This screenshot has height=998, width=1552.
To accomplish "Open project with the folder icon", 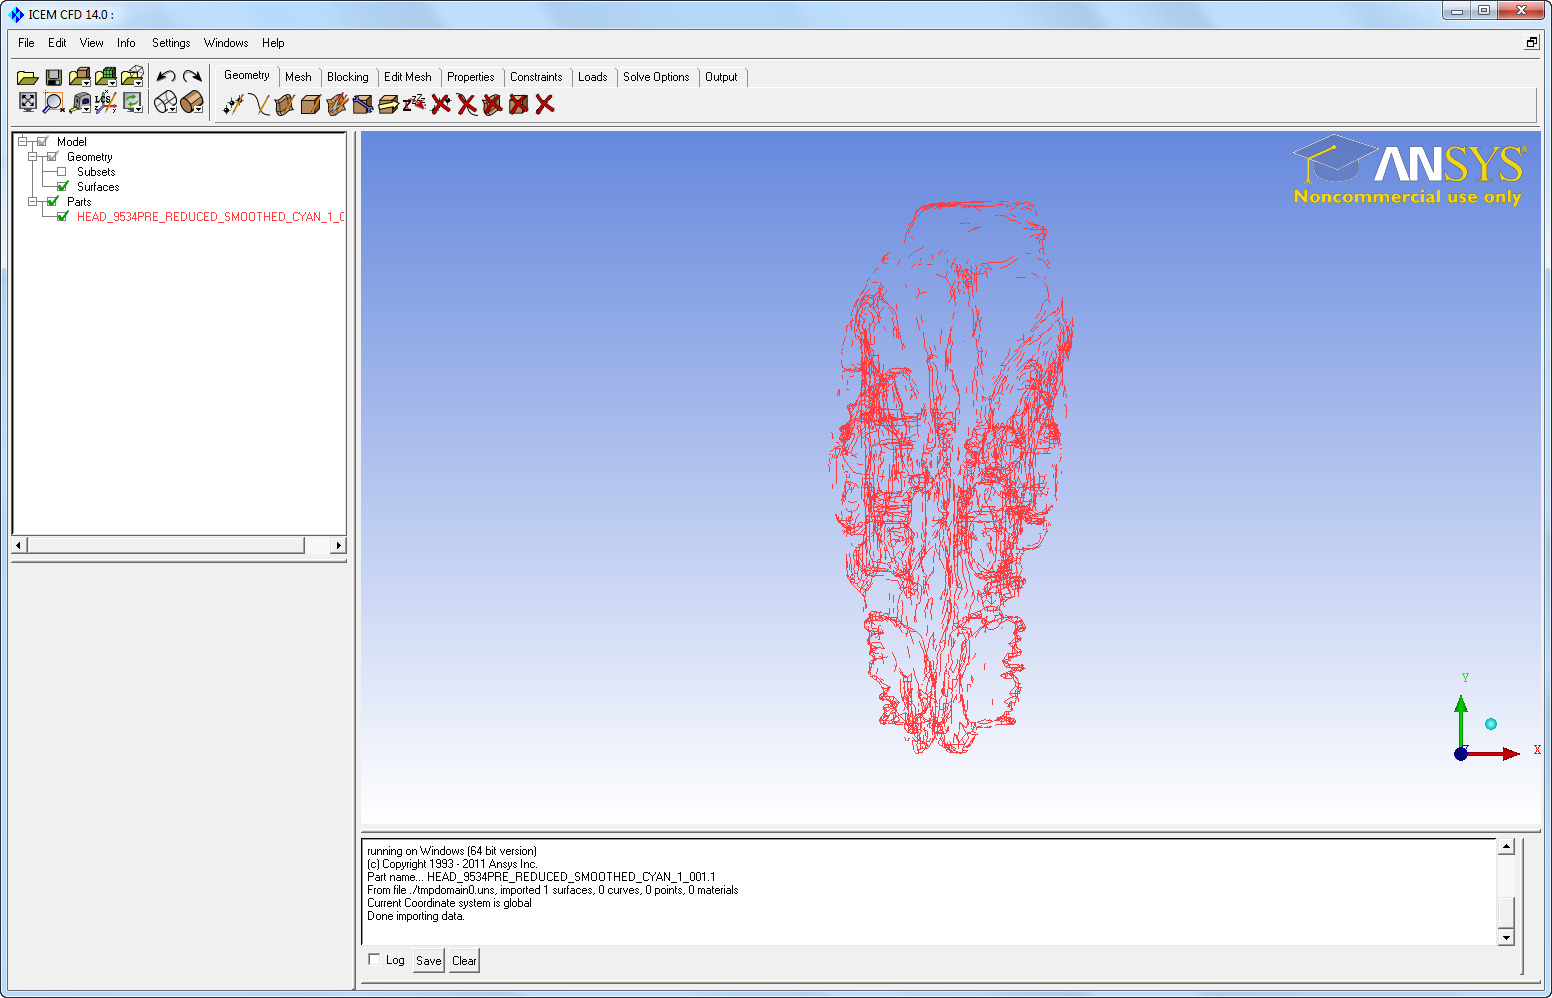I will (27, 77).
